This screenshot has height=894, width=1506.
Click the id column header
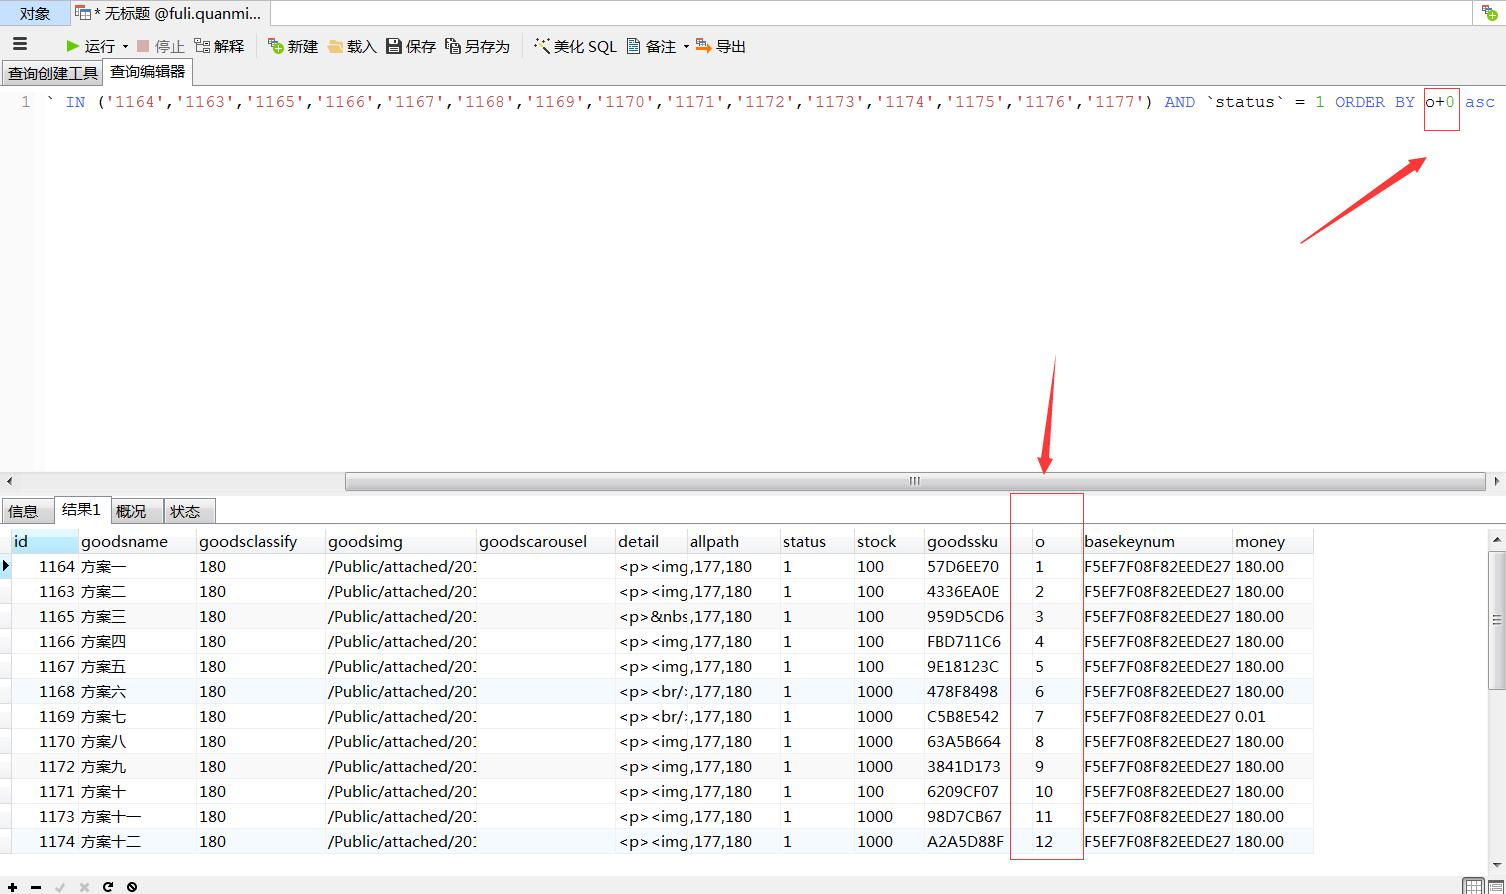tap(45, 541)
